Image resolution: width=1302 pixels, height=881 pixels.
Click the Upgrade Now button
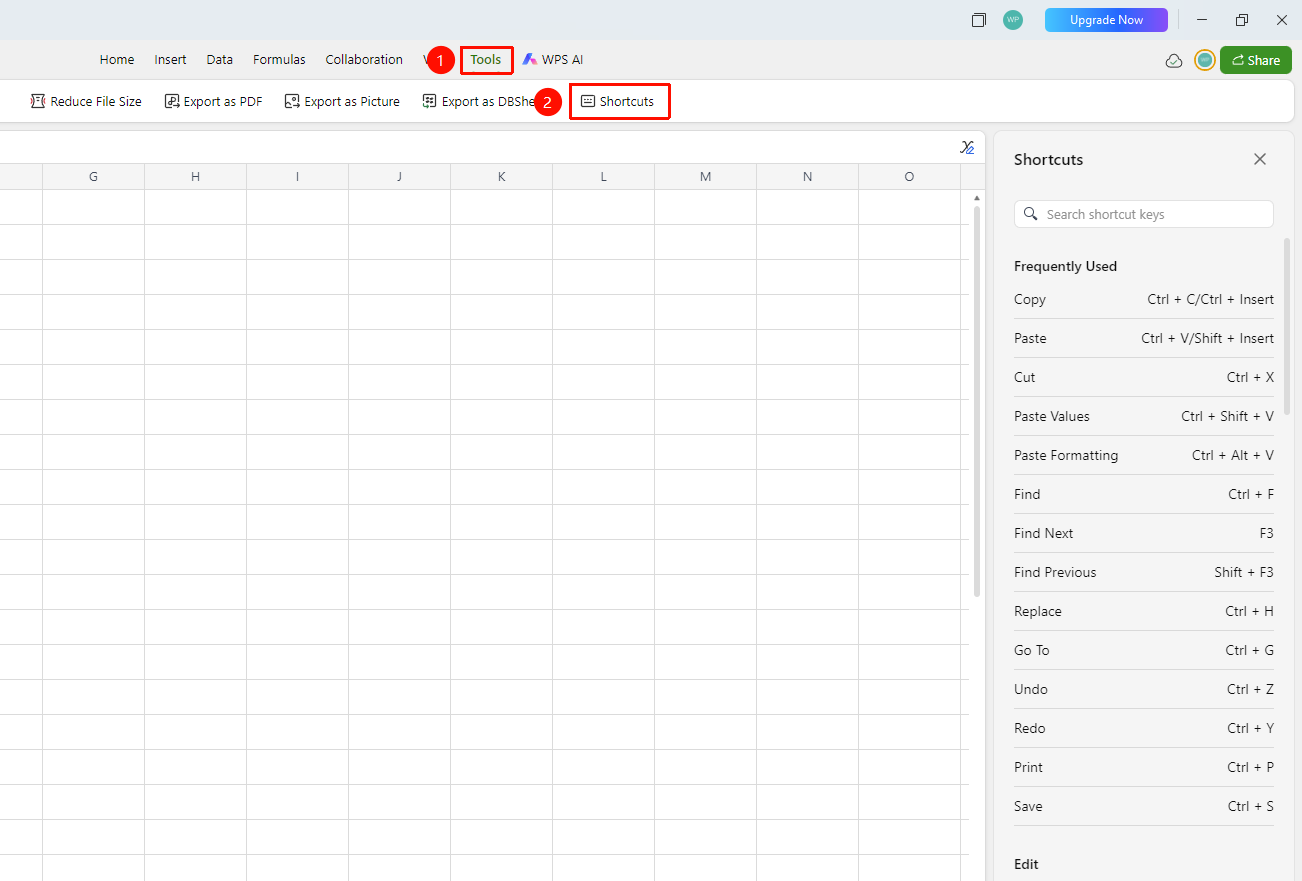click(1106, 20)
